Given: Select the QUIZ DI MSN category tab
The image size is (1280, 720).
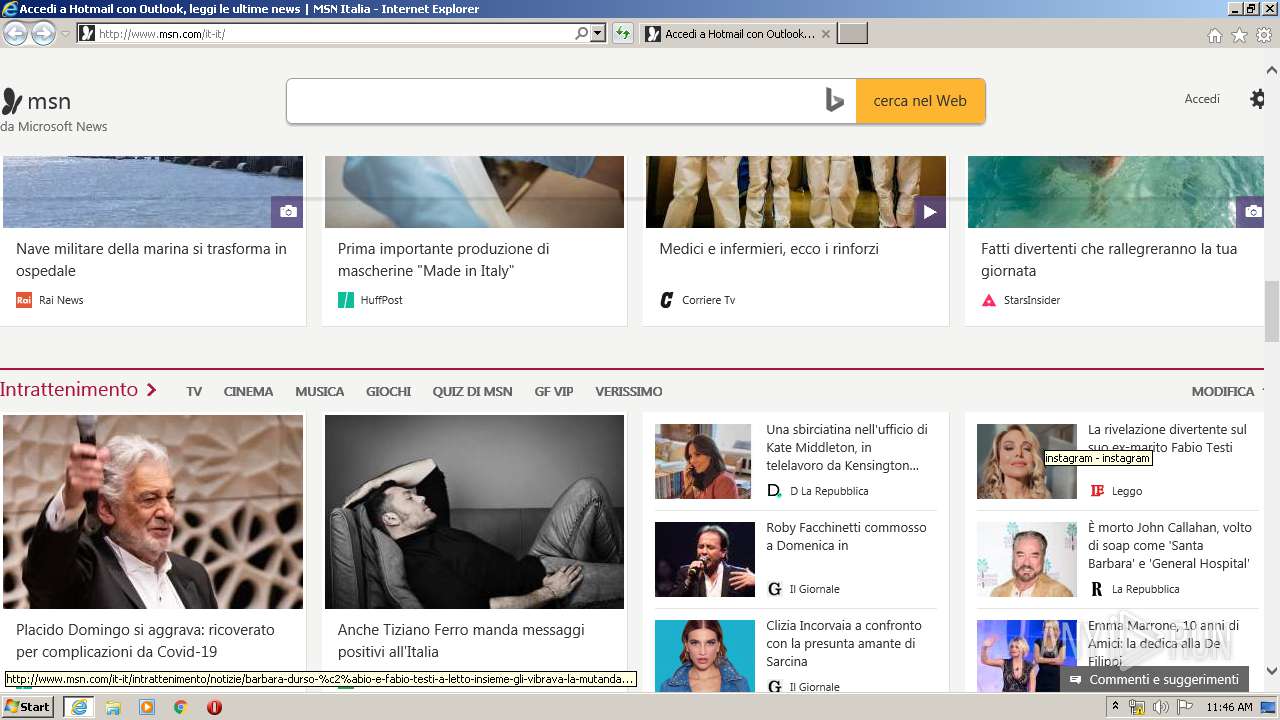Looking at the screenshot, I should coord(472,392).
